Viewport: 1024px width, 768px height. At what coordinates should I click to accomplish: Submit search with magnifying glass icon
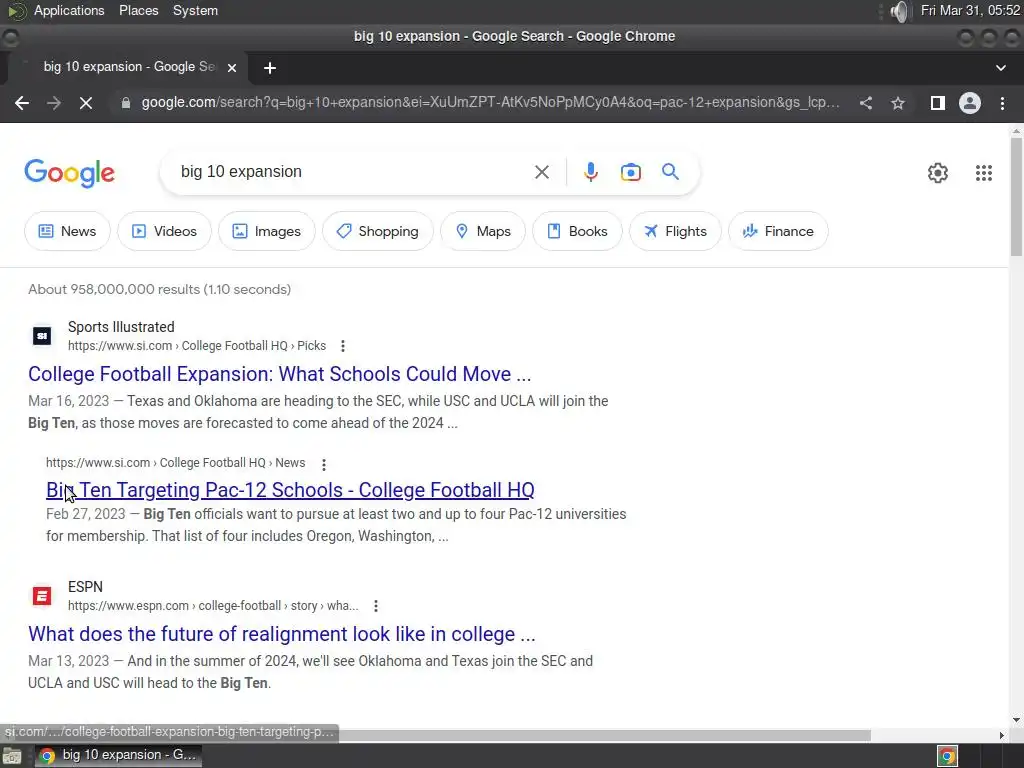(670, 172)
